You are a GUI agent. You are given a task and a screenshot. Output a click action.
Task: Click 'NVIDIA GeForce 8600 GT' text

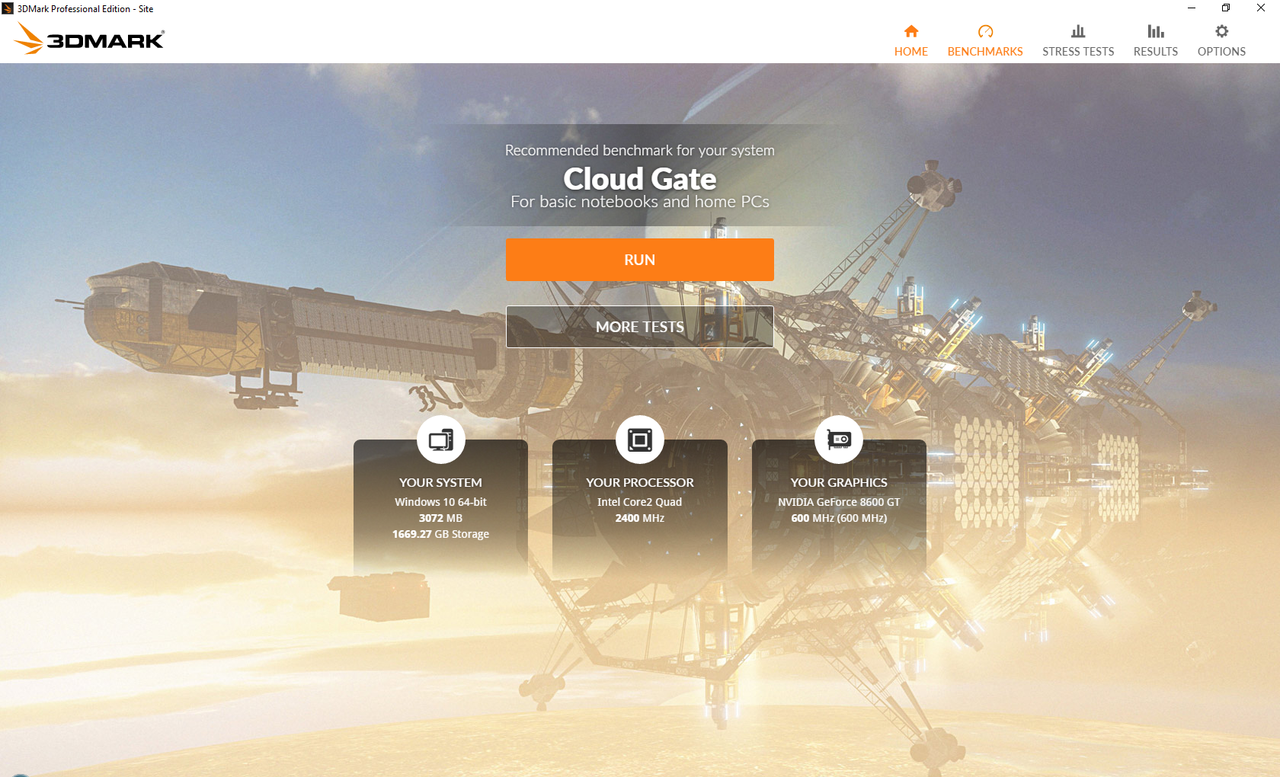click(839, 502)
